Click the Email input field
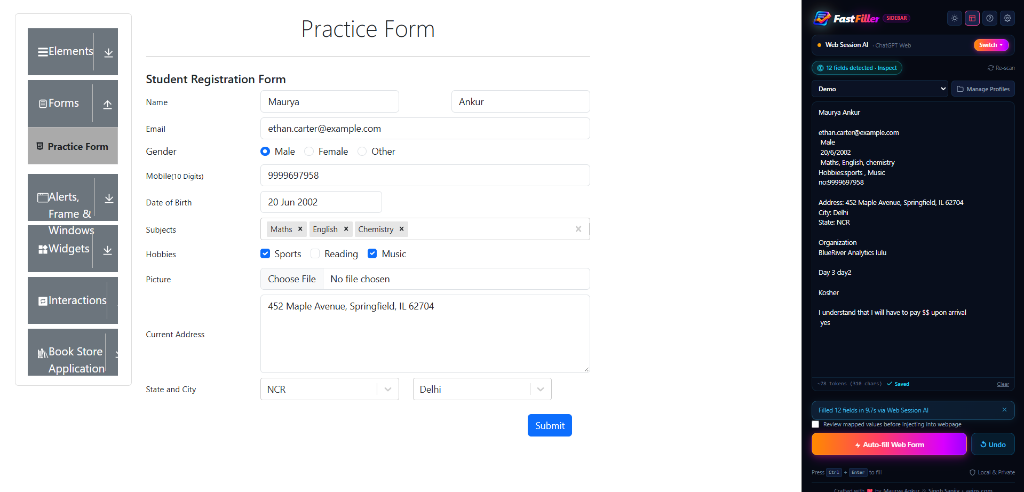The height and width of the screenshot is (492, 1024). pos(424,129)
